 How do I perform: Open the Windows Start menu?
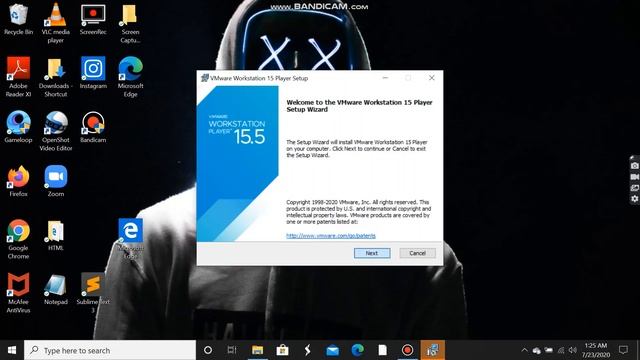[x=12, y=350]
